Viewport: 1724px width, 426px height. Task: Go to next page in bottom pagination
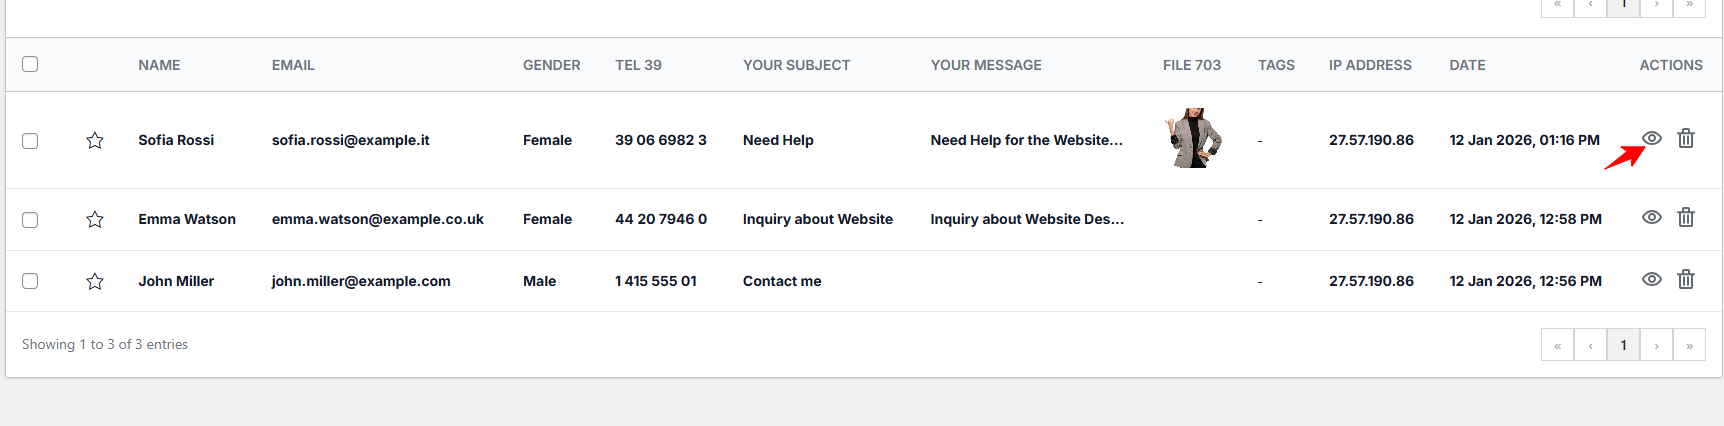1656,345
